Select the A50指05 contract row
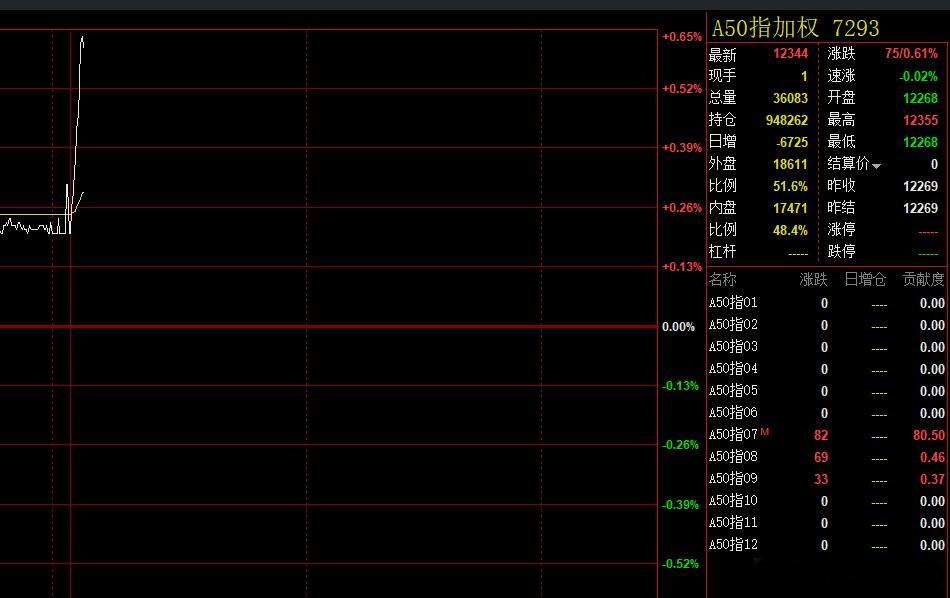The width and height of the screenshot is (950, 598). [827, 391]
